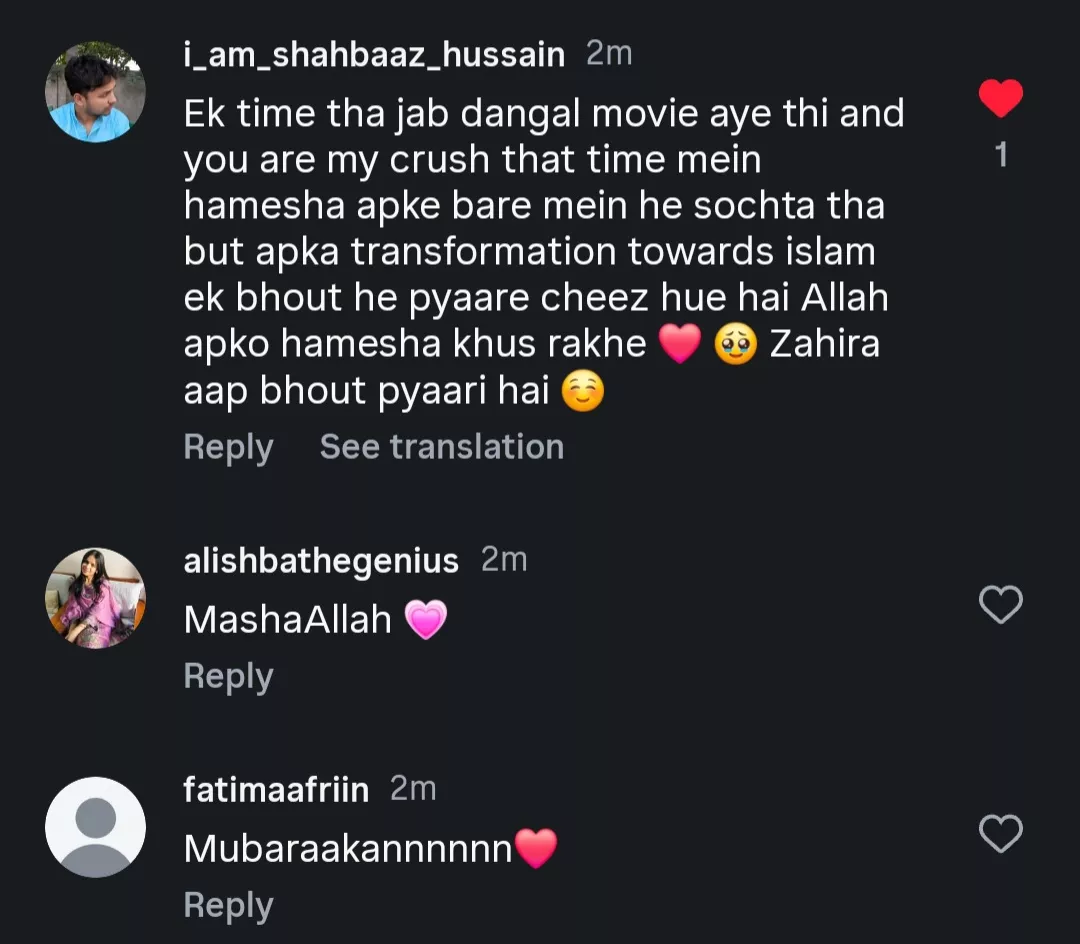Open username fatimaafriin
The width and height of the screenshot is (1080, 944).
[x=276, y=790]
